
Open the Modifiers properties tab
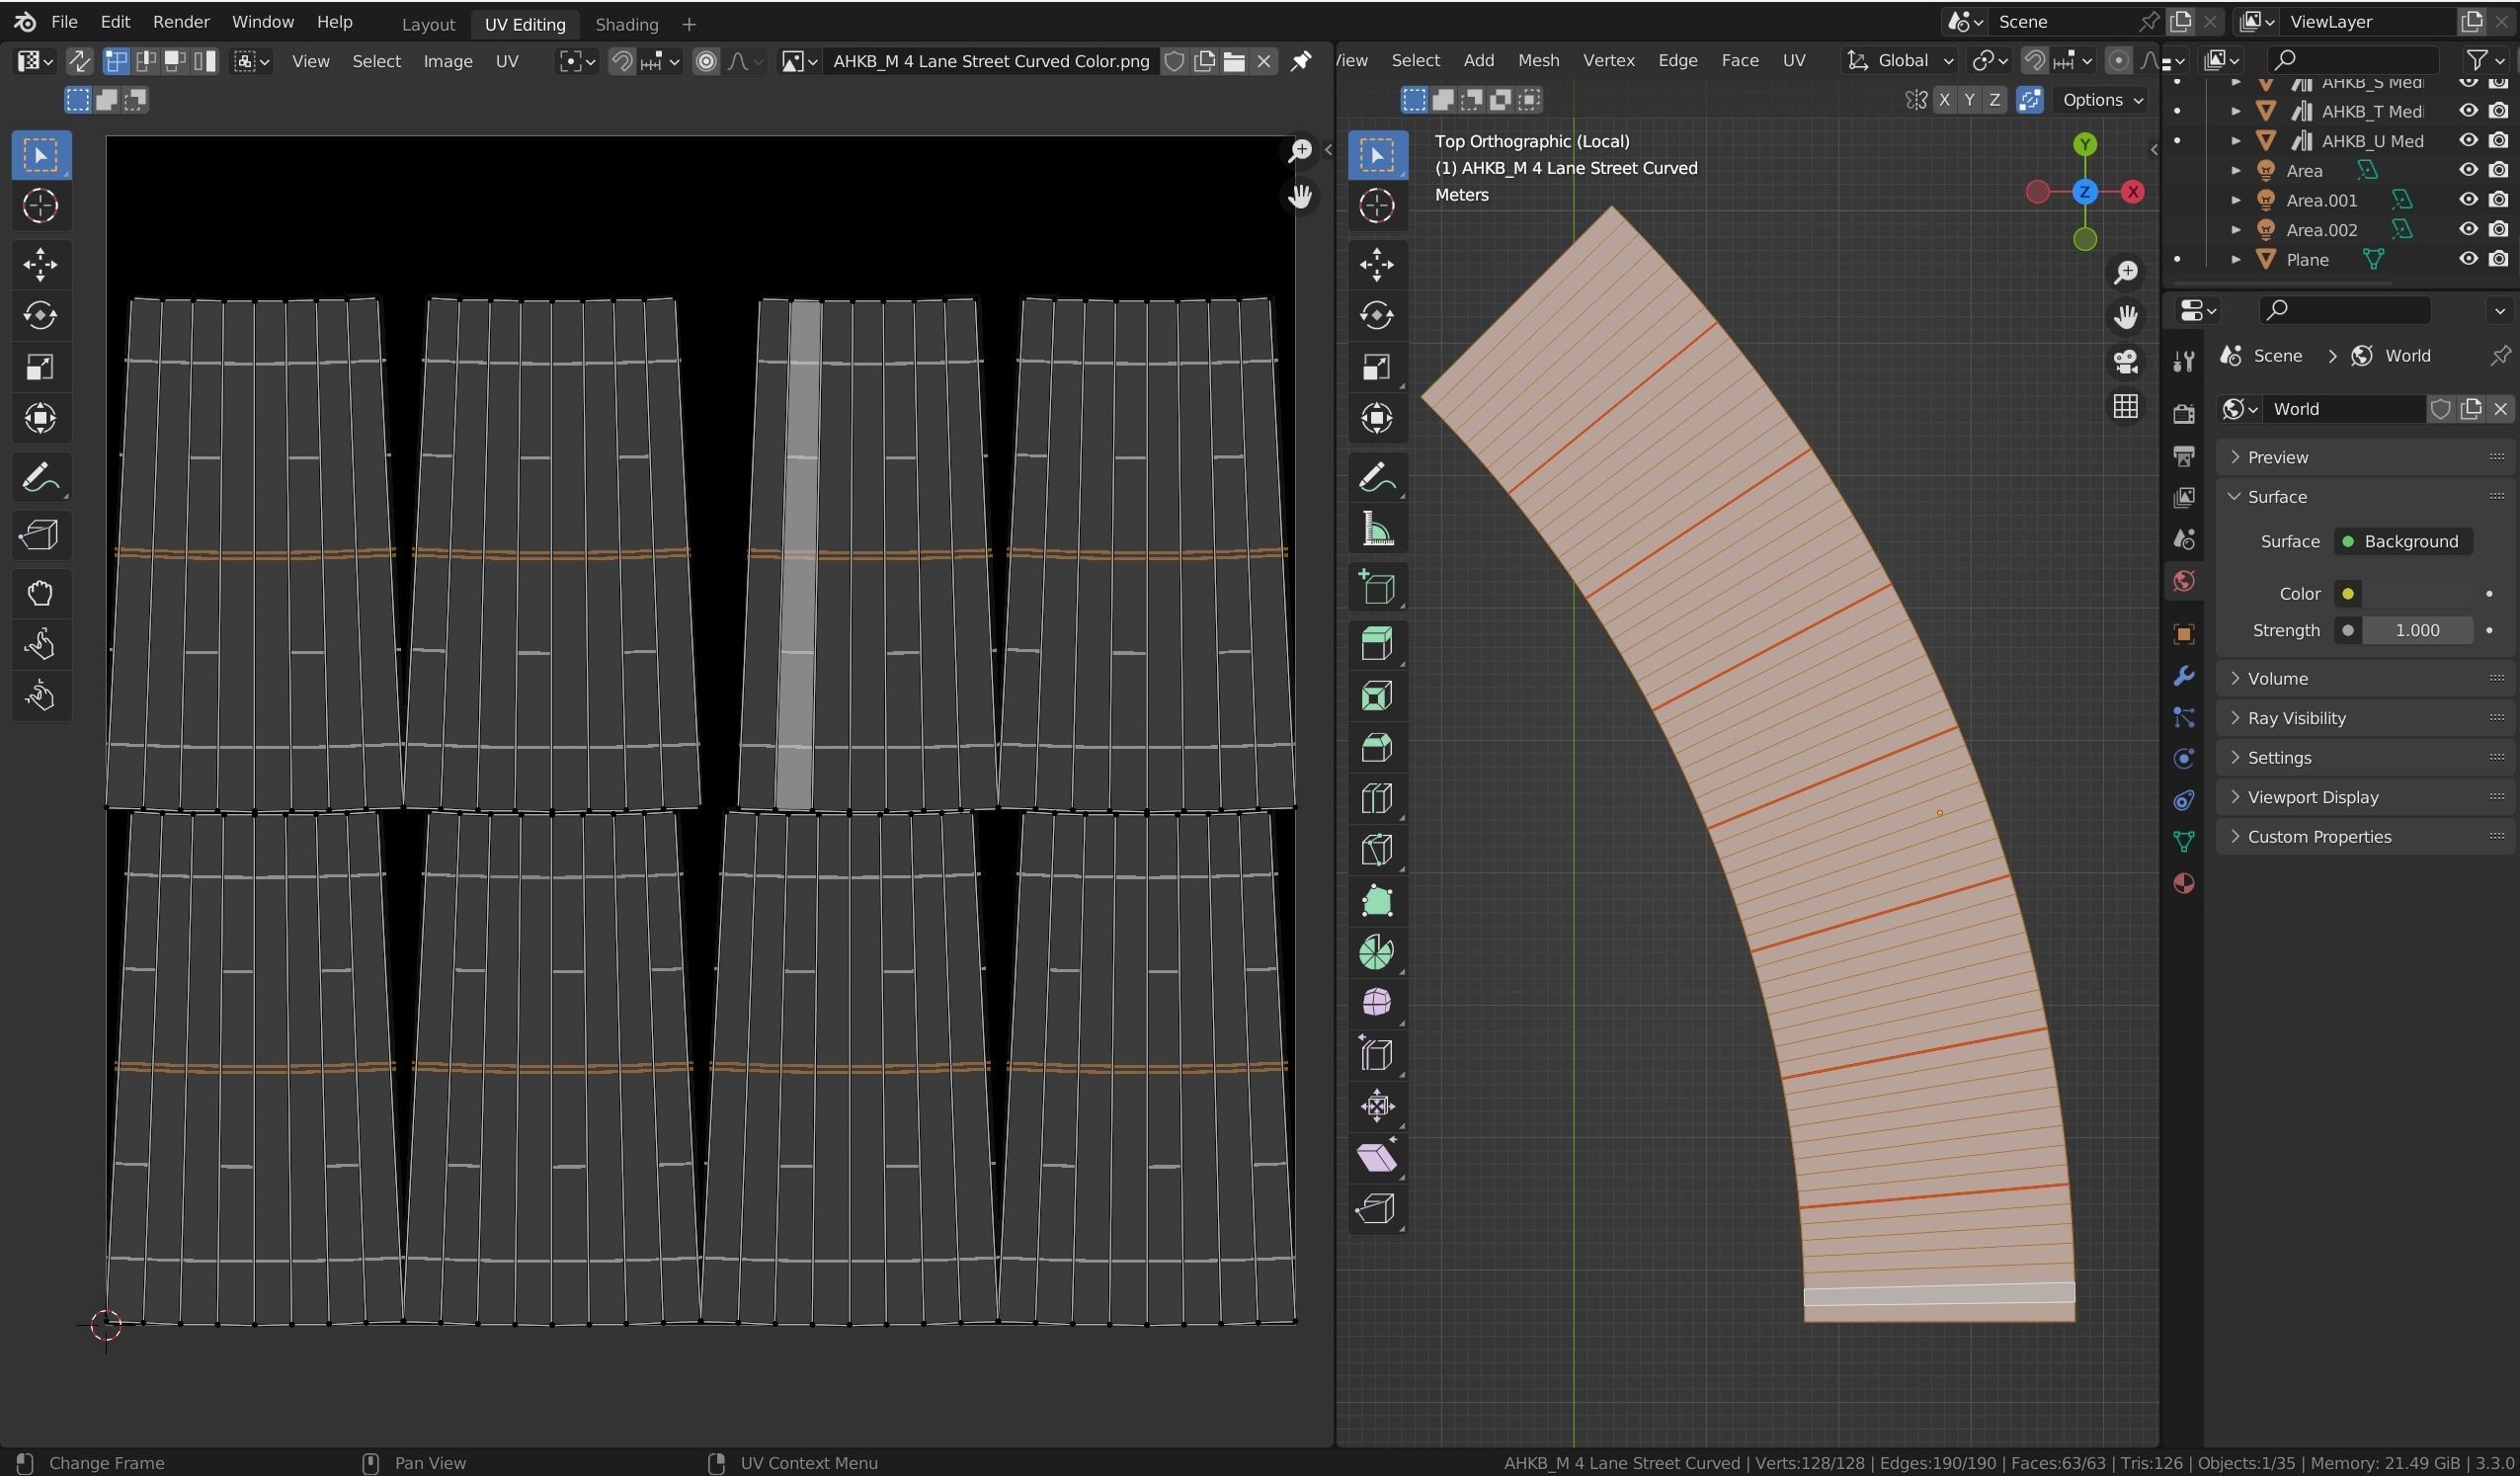(x=2183, y=675)
